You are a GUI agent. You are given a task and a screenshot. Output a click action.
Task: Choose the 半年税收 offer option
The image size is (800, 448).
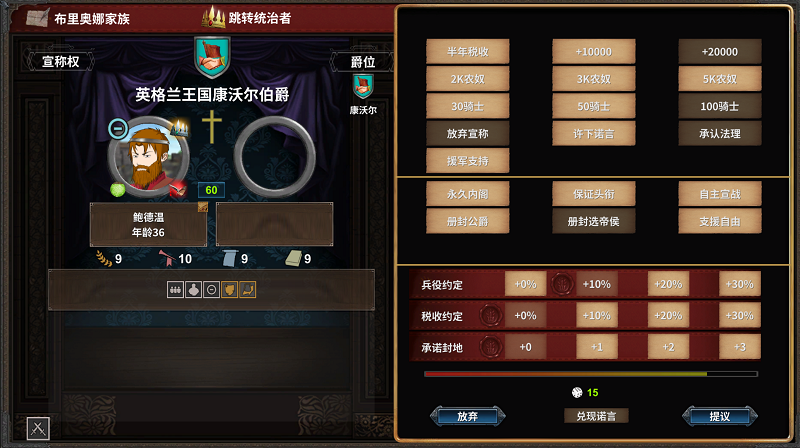click(467, 52)
